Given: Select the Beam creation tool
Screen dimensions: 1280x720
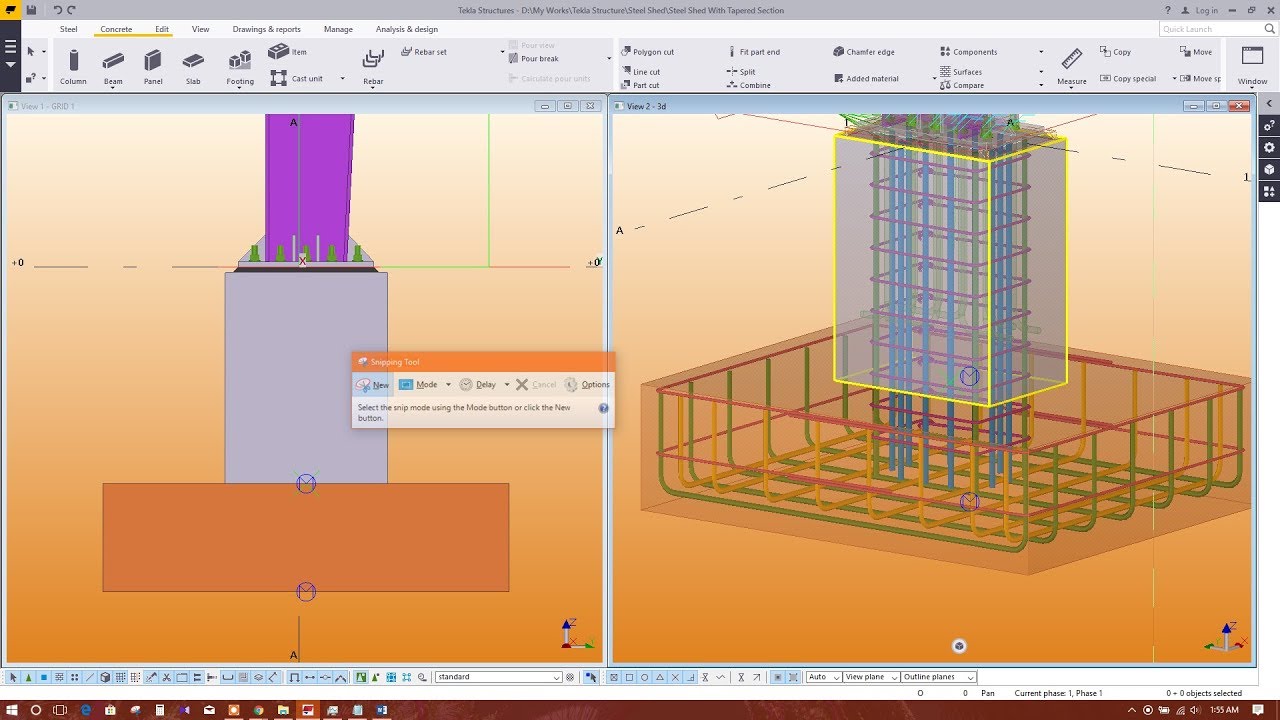Looking at the screenshot, I should pos(112,62).
